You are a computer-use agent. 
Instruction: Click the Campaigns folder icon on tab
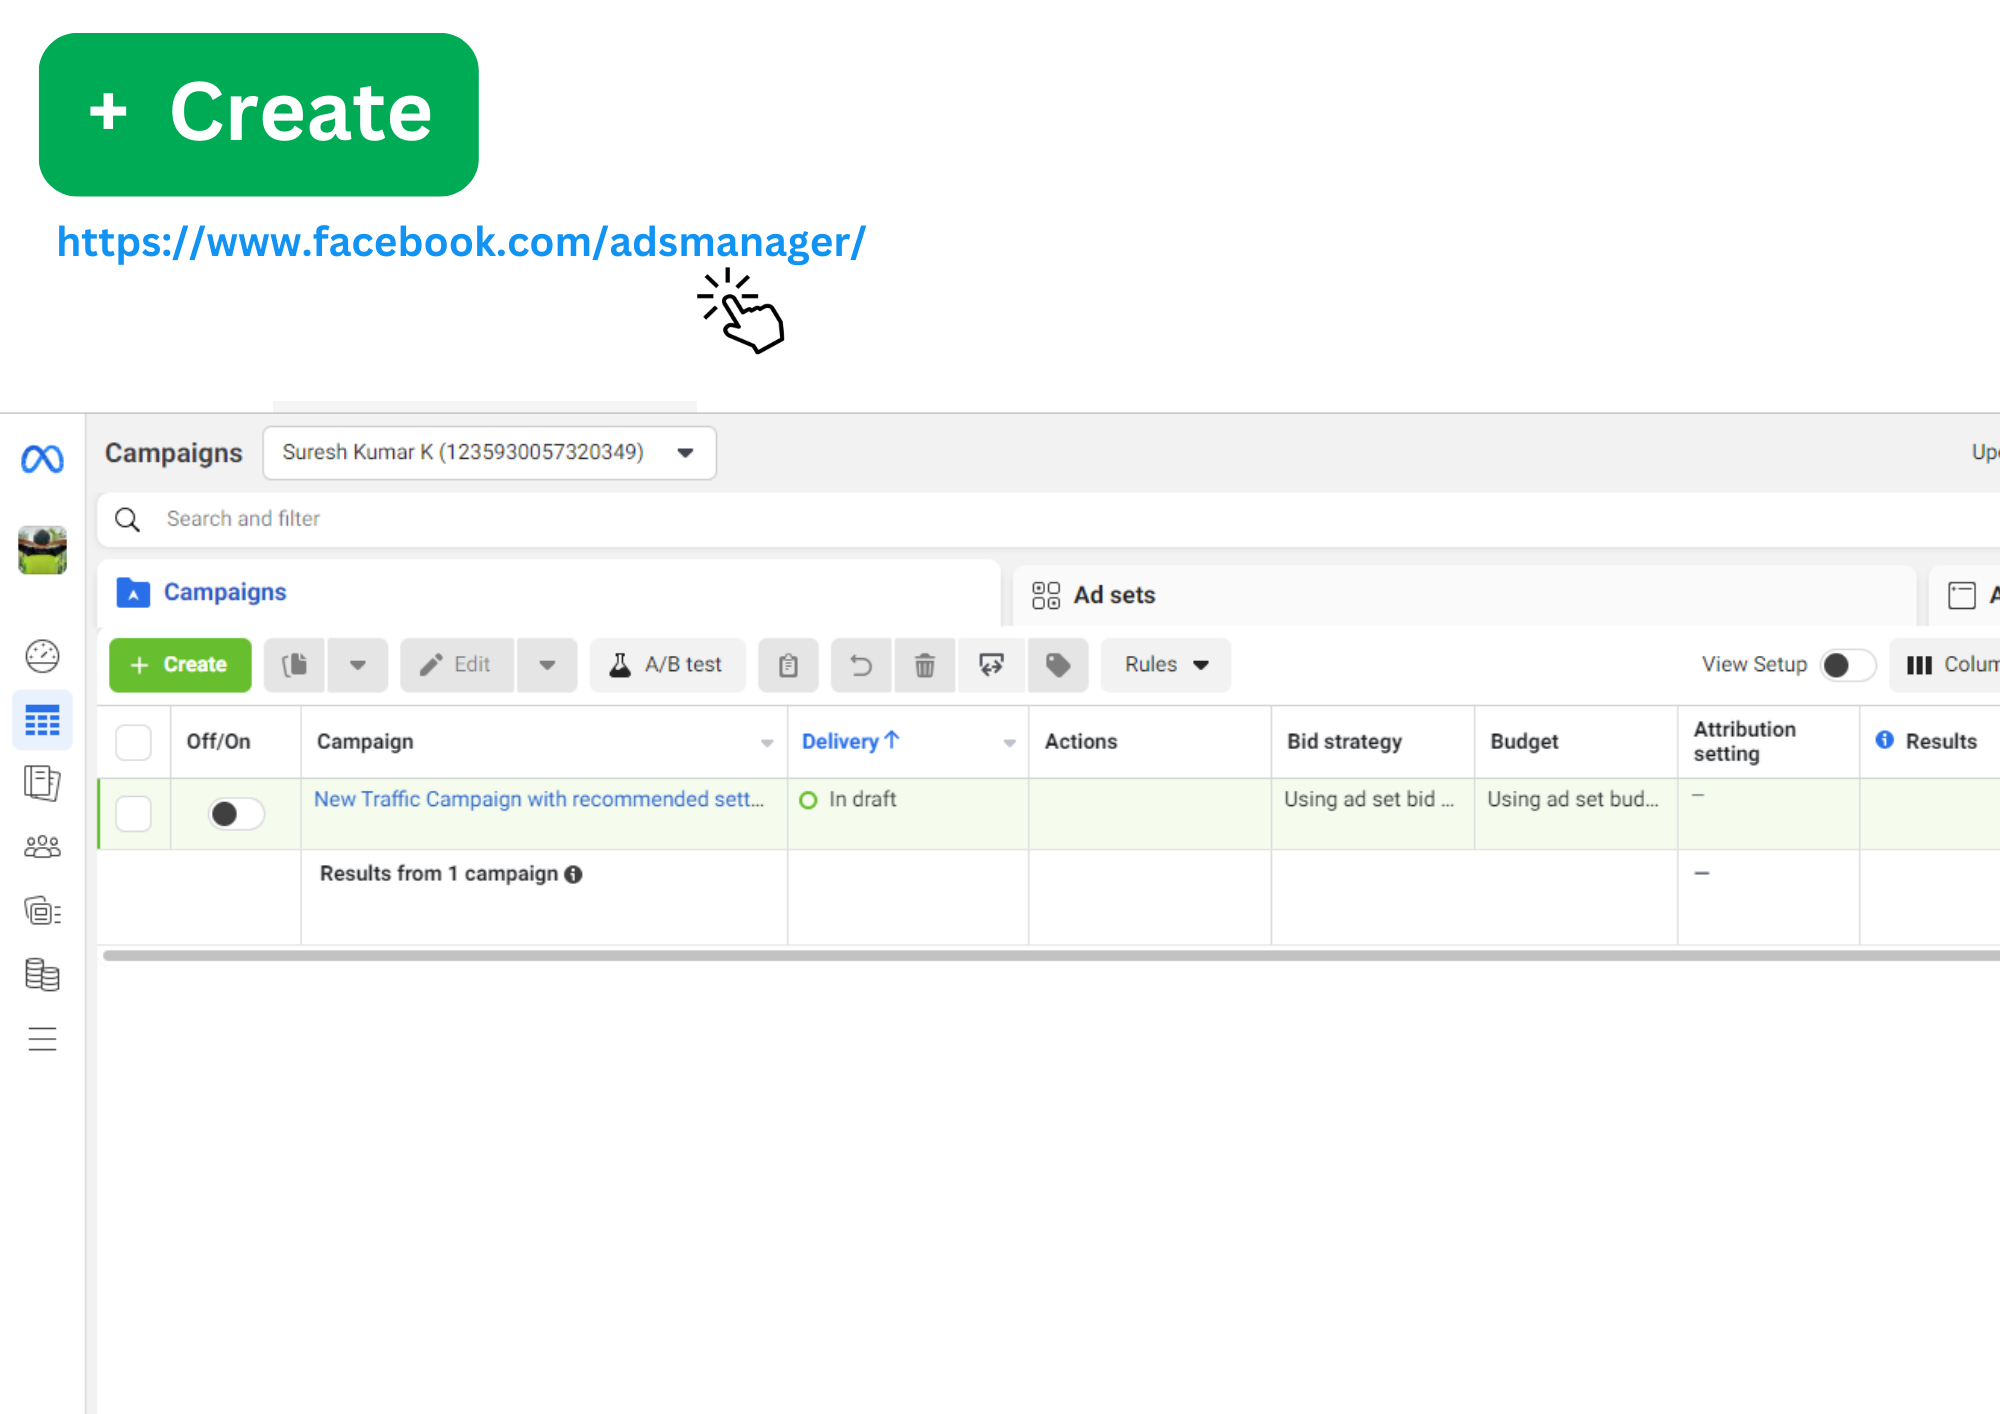tap(133, 592)
